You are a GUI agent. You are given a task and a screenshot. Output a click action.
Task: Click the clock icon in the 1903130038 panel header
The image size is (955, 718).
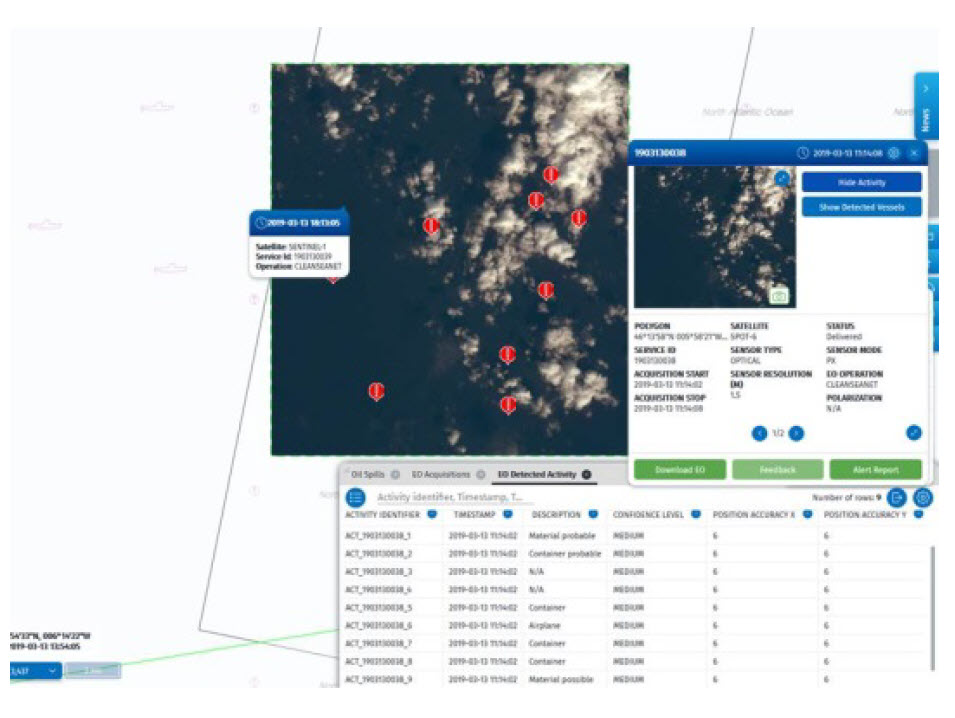[x=803, y=153]
